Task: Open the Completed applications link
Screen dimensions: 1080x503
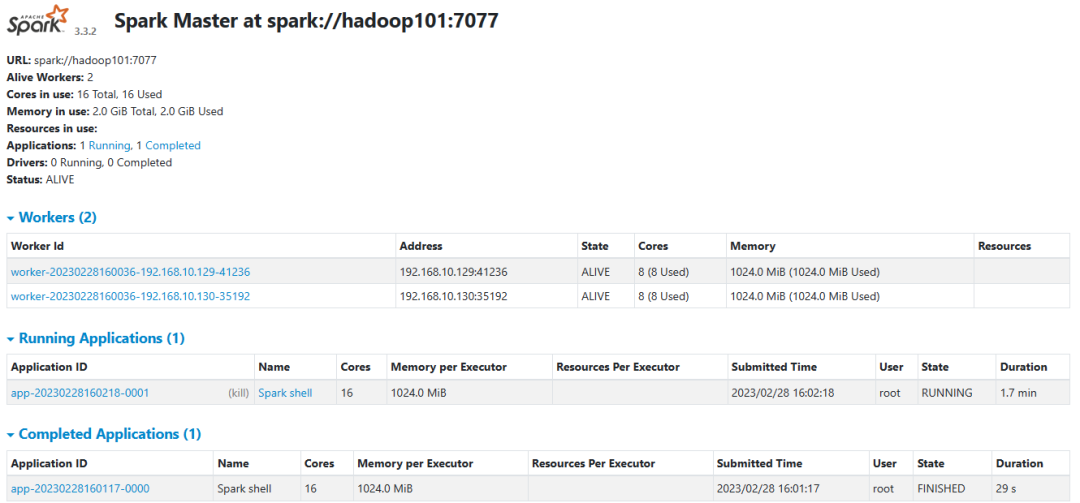Action: [173, 145]
